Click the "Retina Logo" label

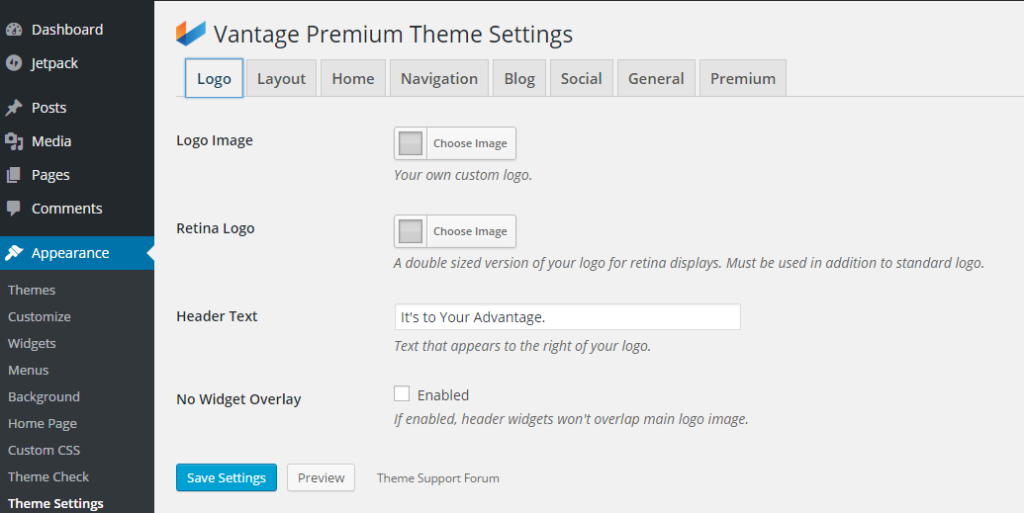coord(216,228)
